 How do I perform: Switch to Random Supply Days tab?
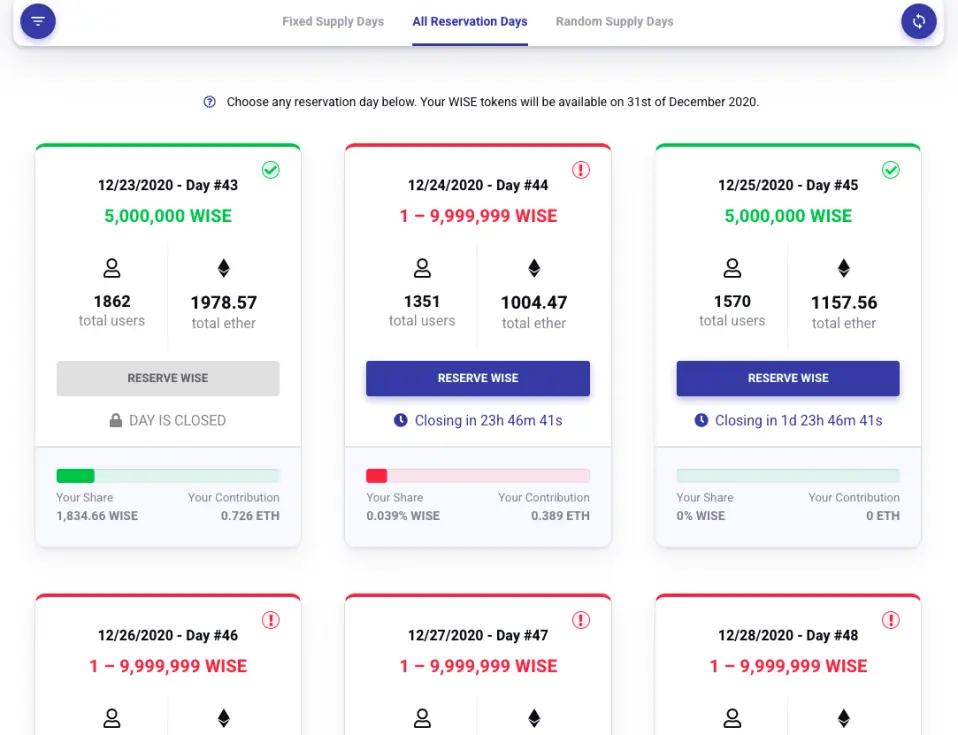click(614, 21)
